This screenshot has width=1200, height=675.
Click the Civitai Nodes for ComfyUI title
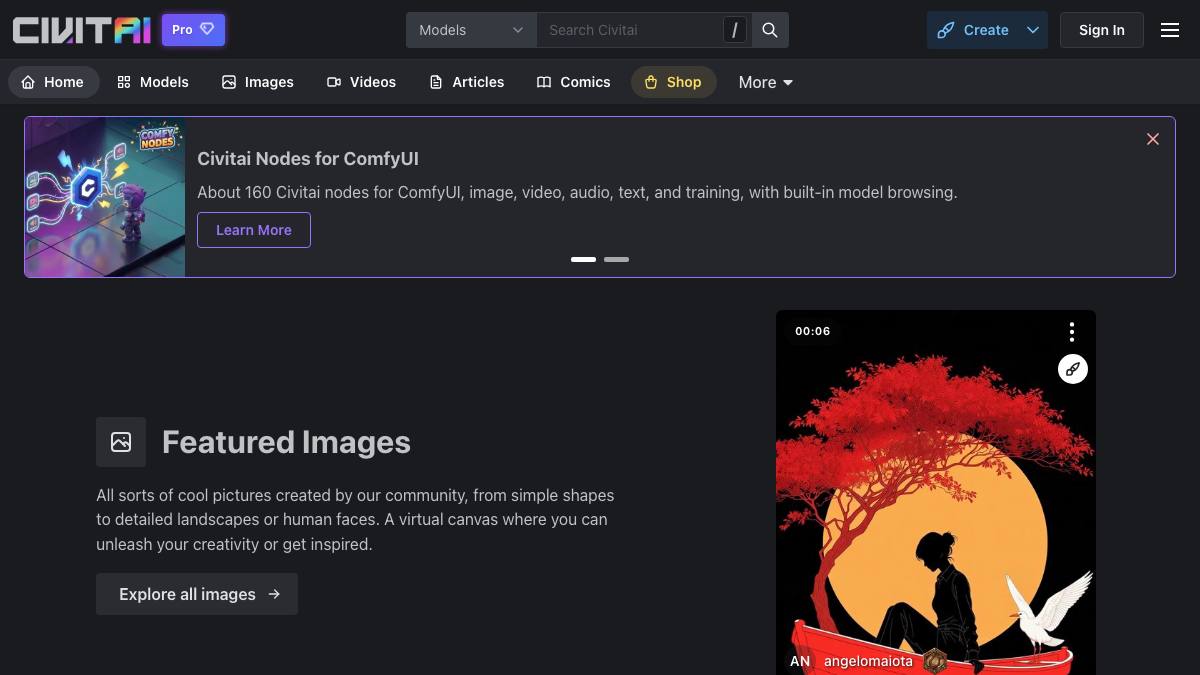[308, 158]
